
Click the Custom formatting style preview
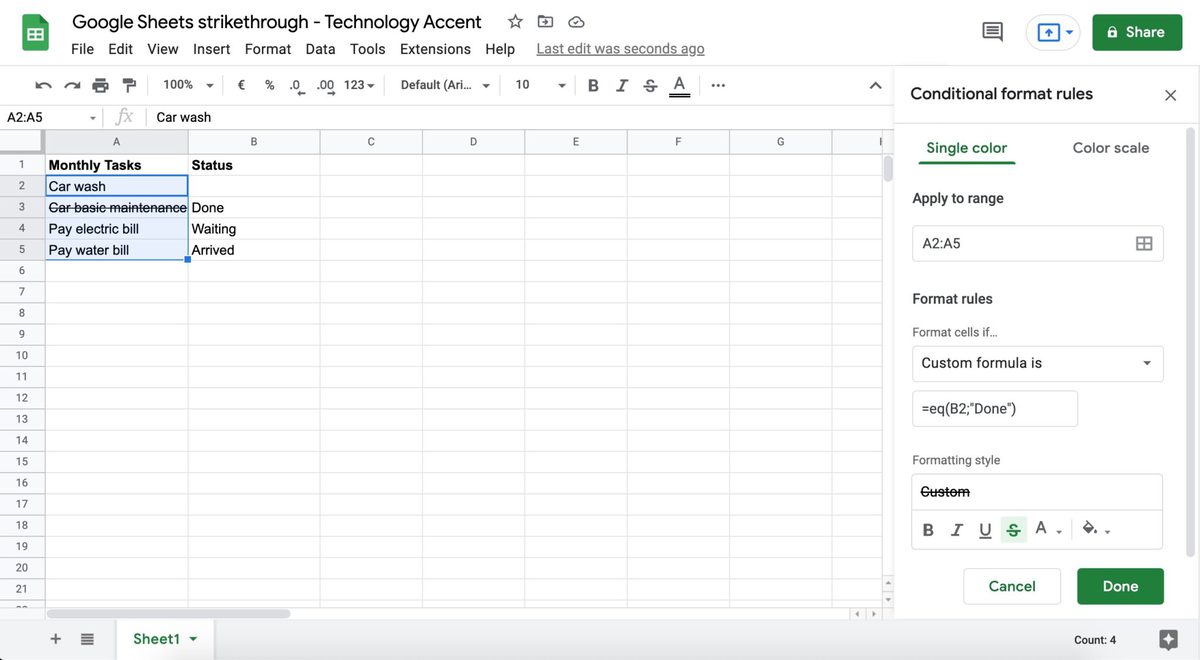(x=1037, y=492)
